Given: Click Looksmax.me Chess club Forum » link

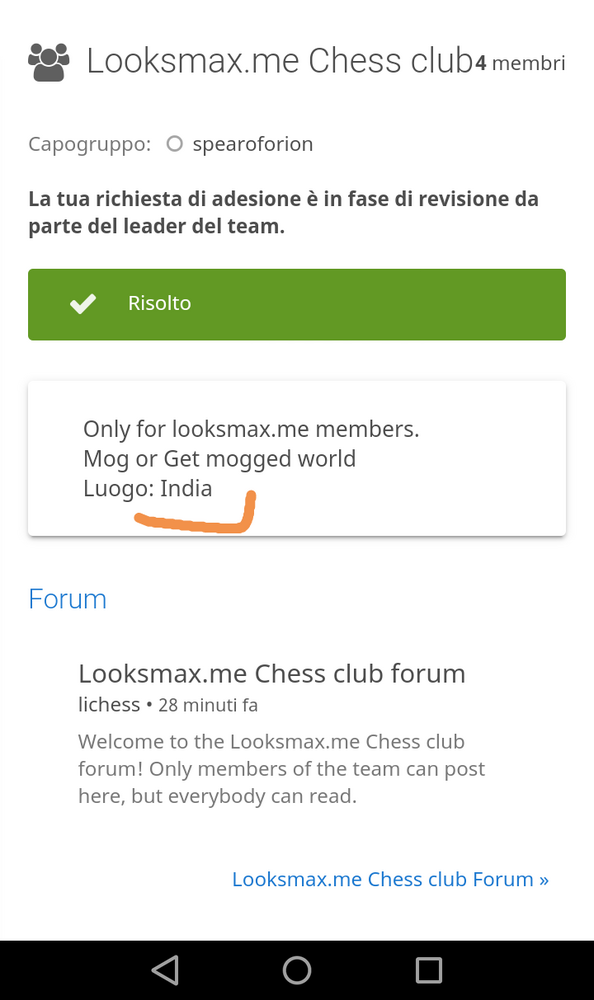Looking at the screenshot, I should [x=390, y=879].
